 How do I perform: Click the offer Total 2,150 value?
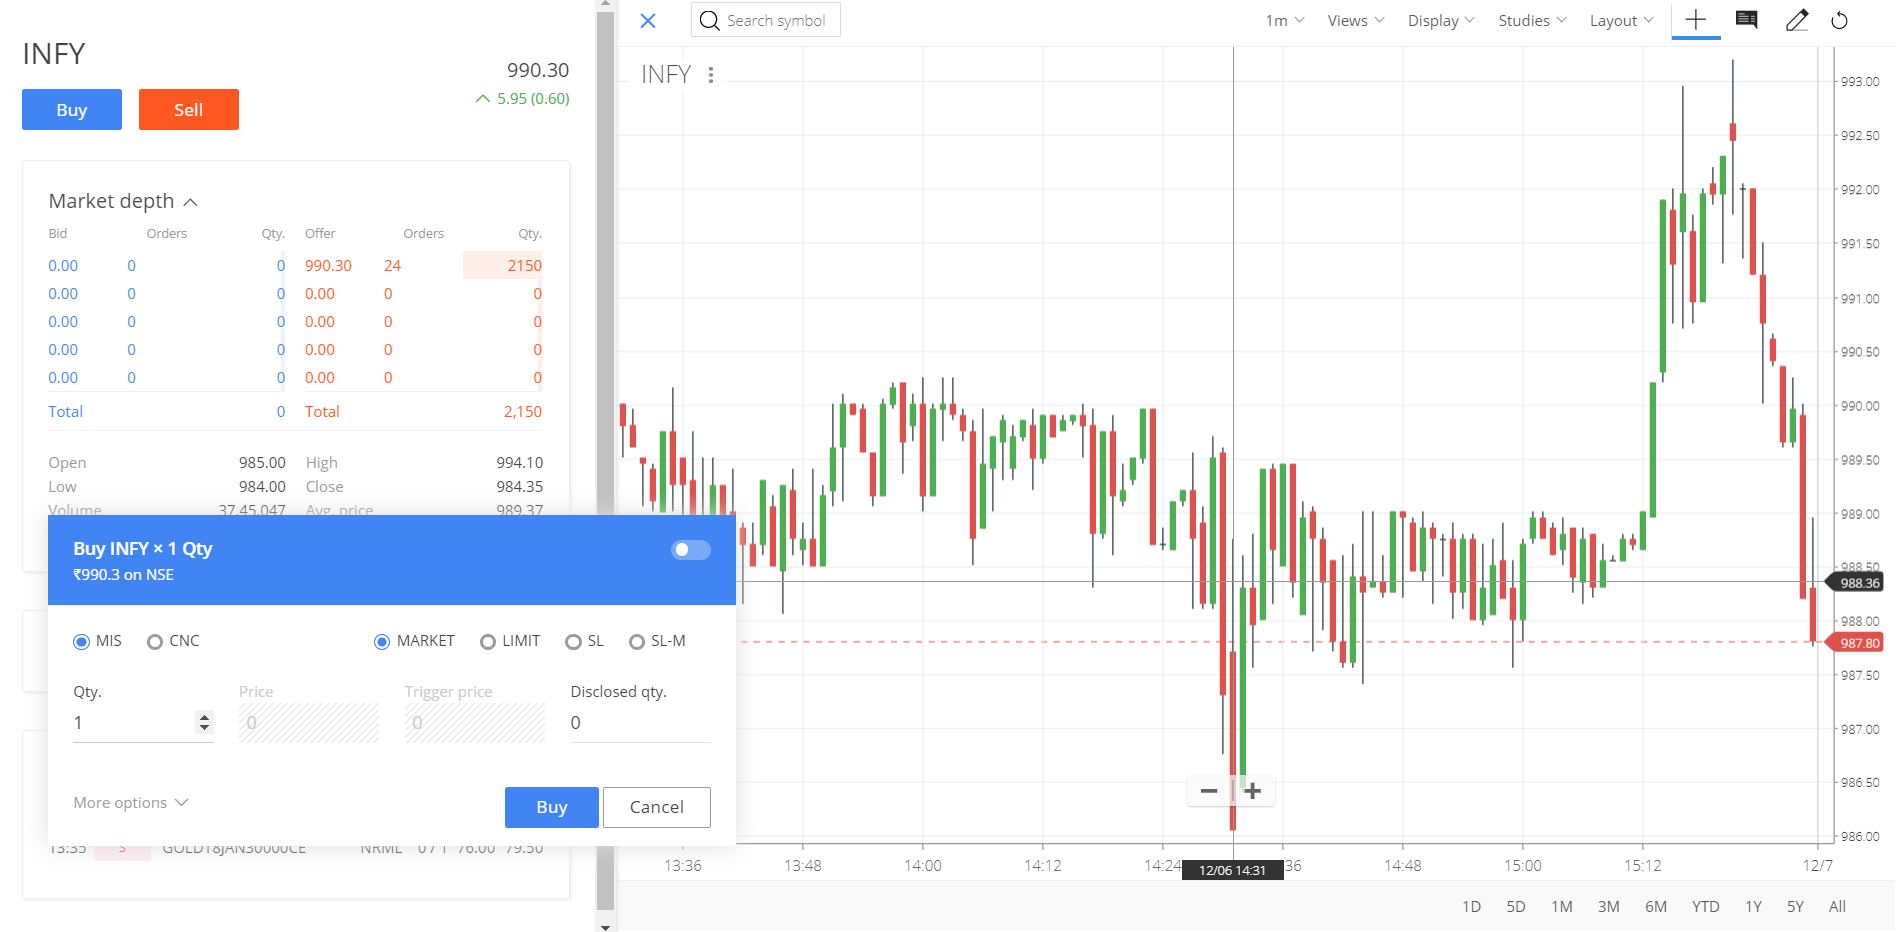[x=522, y=411]
